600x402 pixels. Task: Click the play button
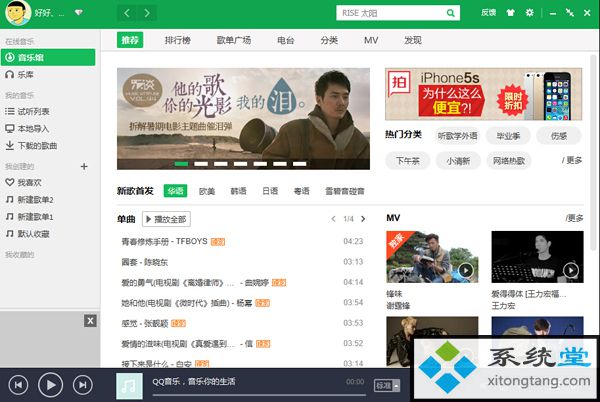[51, 385]
